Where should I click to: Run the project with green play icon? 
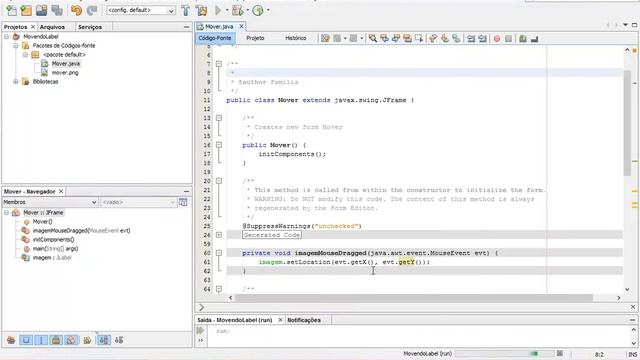click(218, 10)
